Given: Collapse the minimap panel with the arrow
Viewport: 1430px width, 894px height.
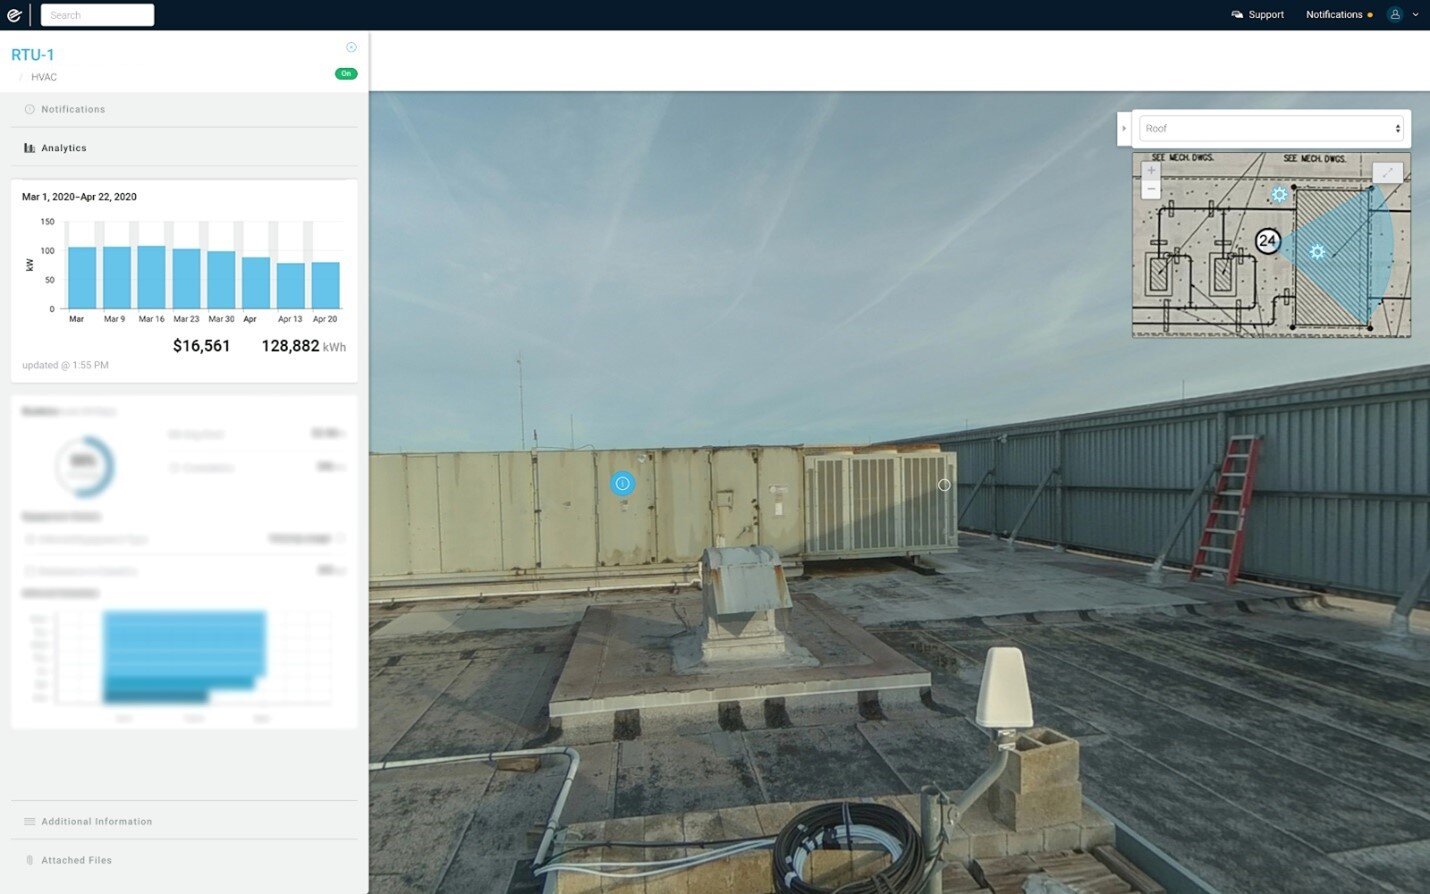Looking at the screenshot, I should (x=1124, y=128).
